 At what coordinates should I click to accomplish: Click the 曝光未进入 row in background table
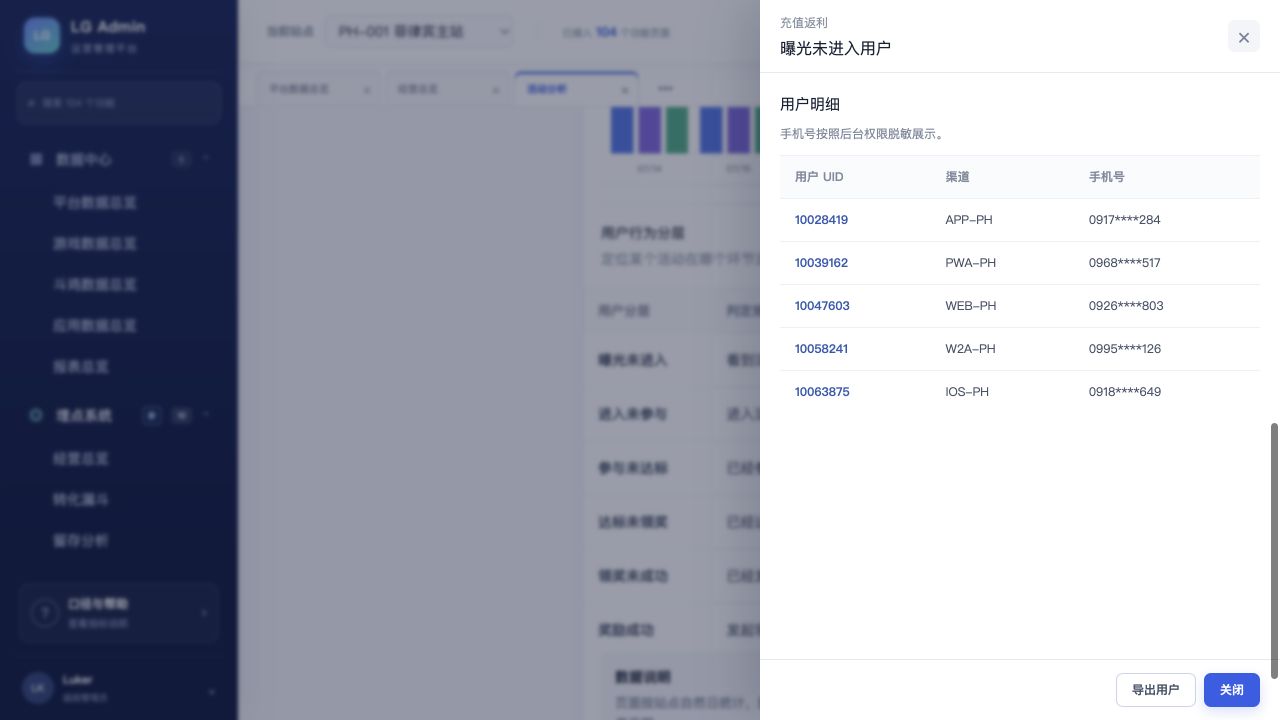672,360
